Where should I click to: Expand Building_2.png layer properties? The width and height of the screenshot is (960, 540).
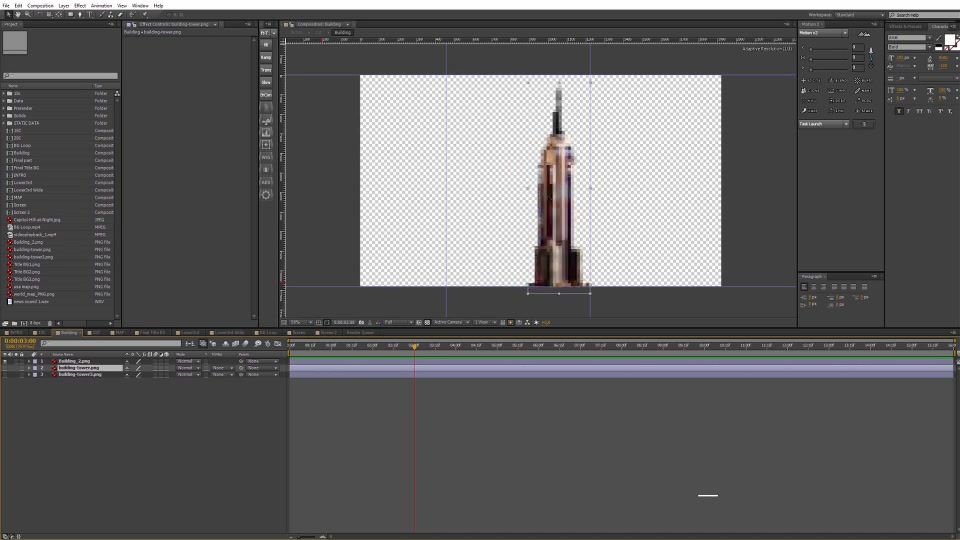pos(29,361)
